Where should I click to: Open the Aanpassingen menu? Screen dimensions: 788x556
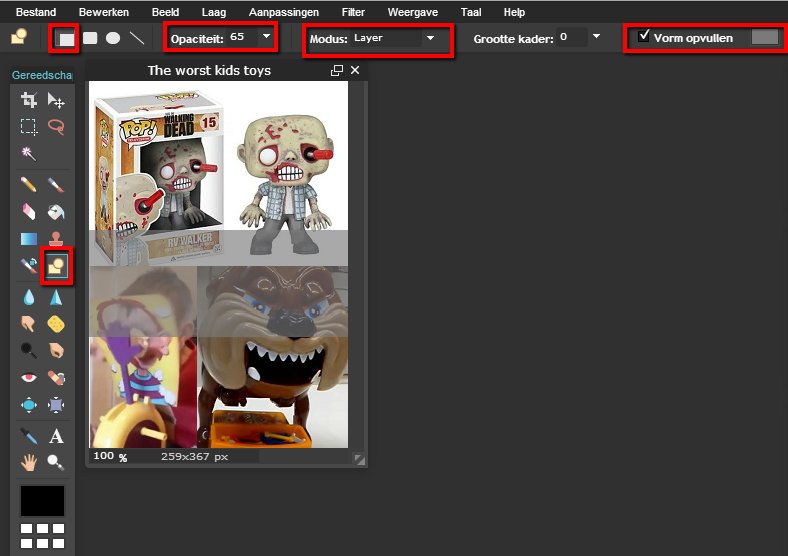(x=284, y=12)
